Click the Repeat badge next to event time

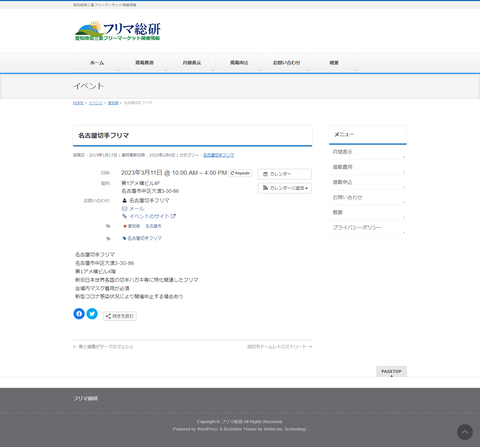pyautogui.click(x=240, y=173)
